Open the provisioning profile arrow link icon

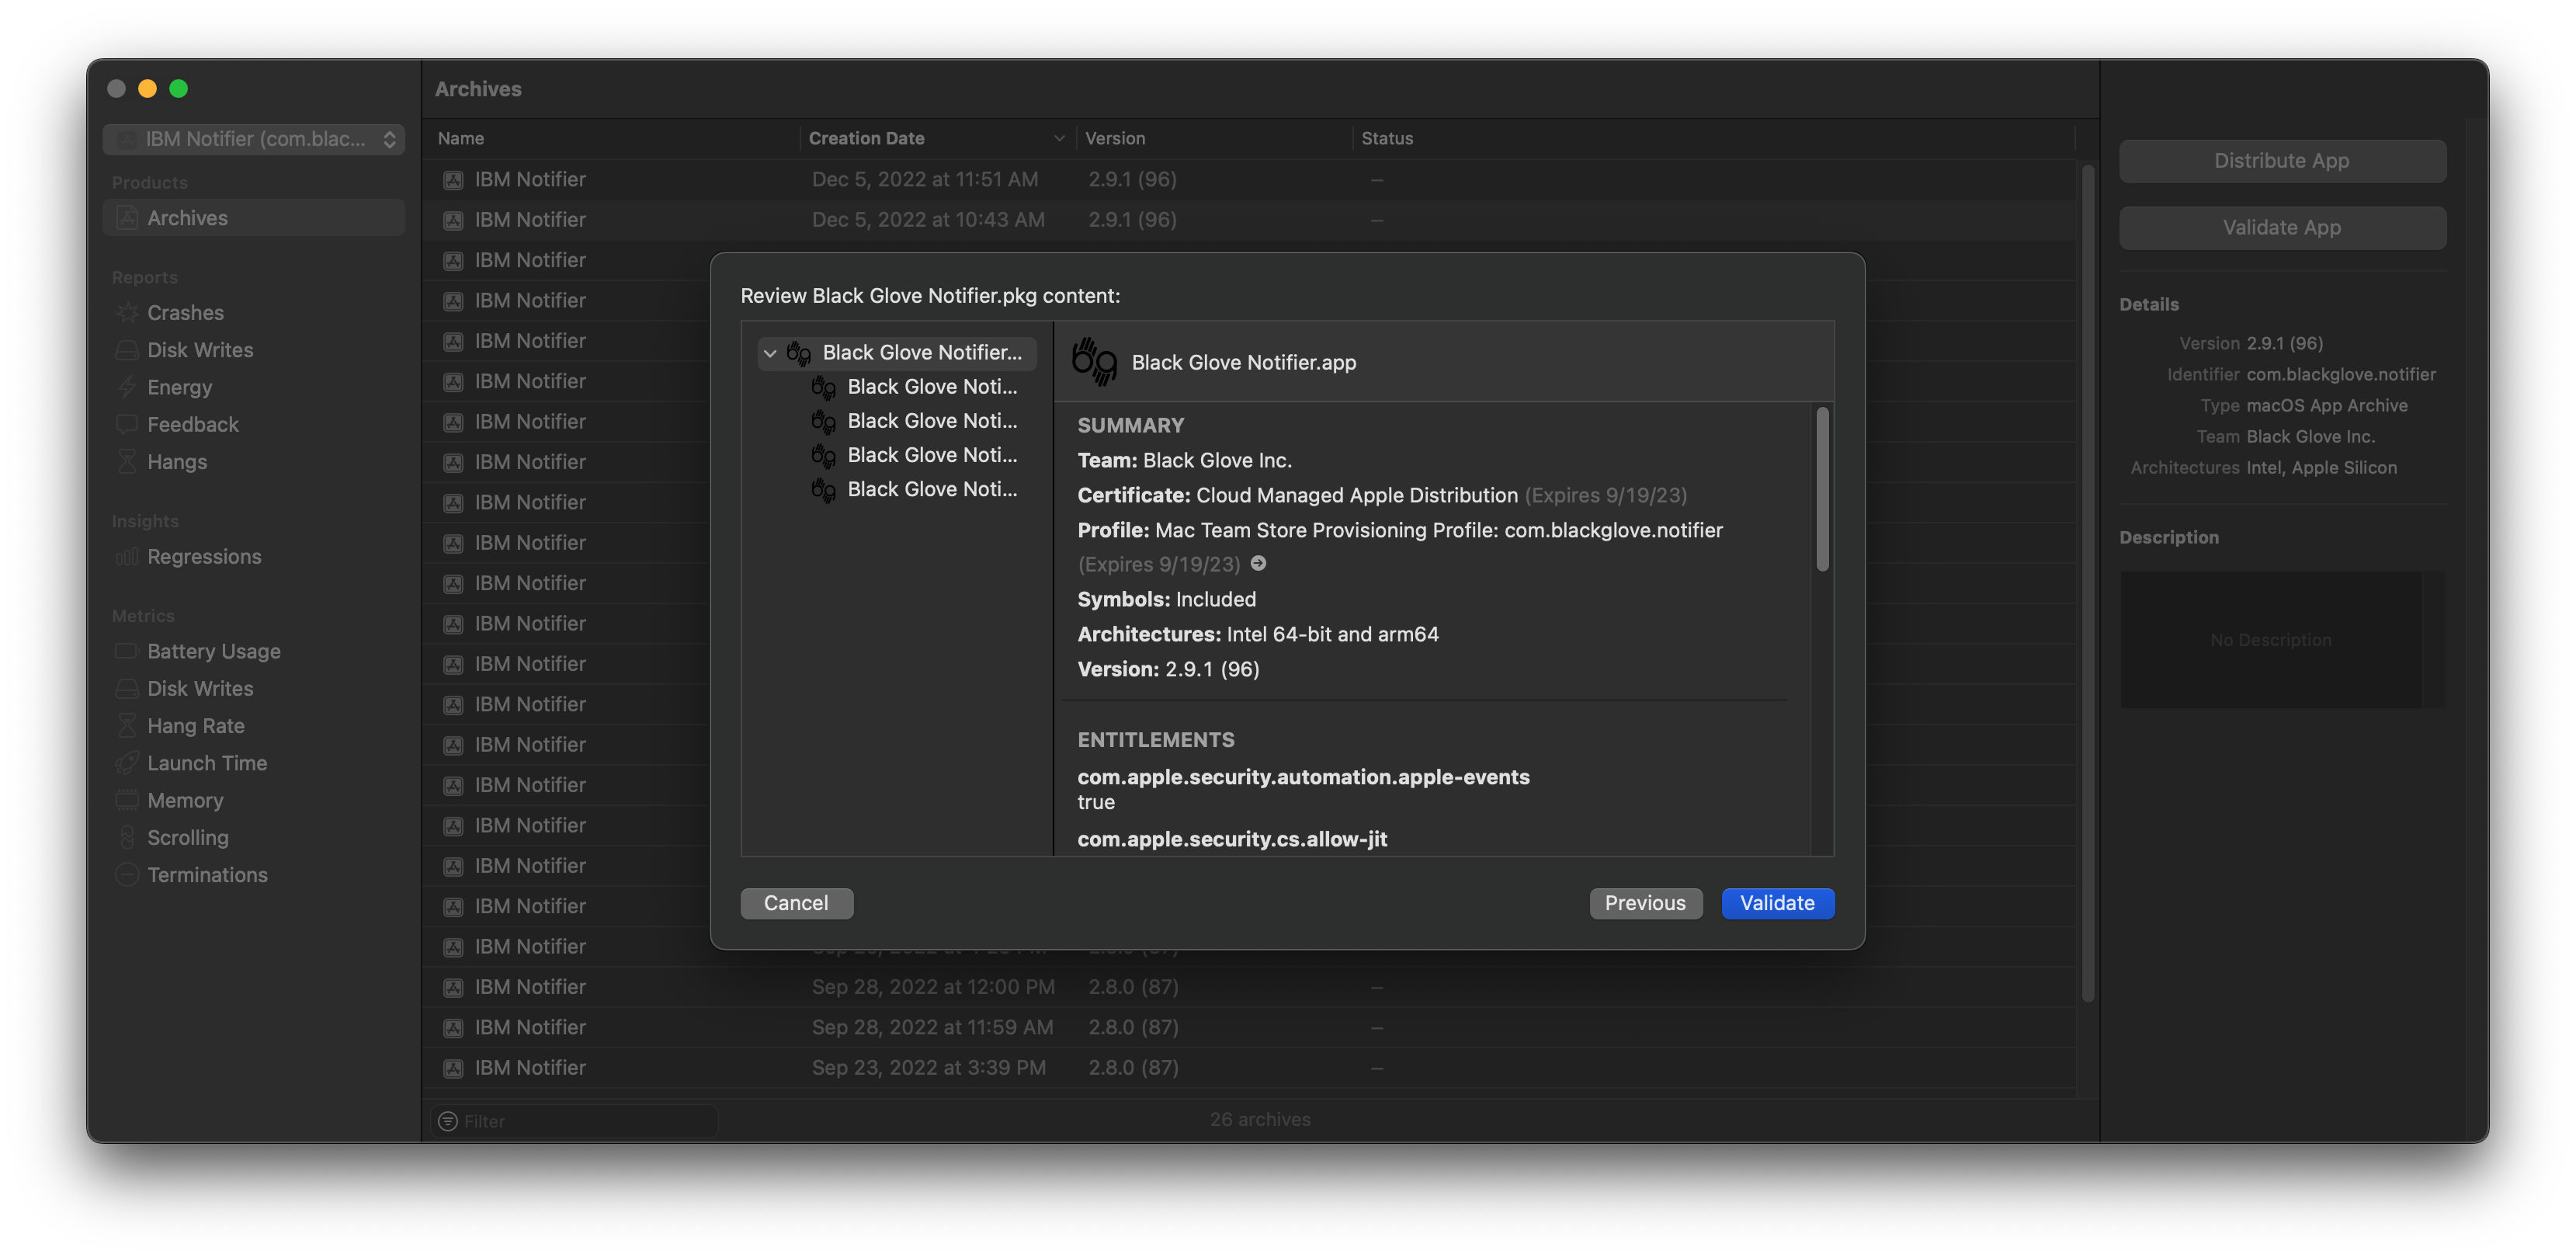point(1258,564)
